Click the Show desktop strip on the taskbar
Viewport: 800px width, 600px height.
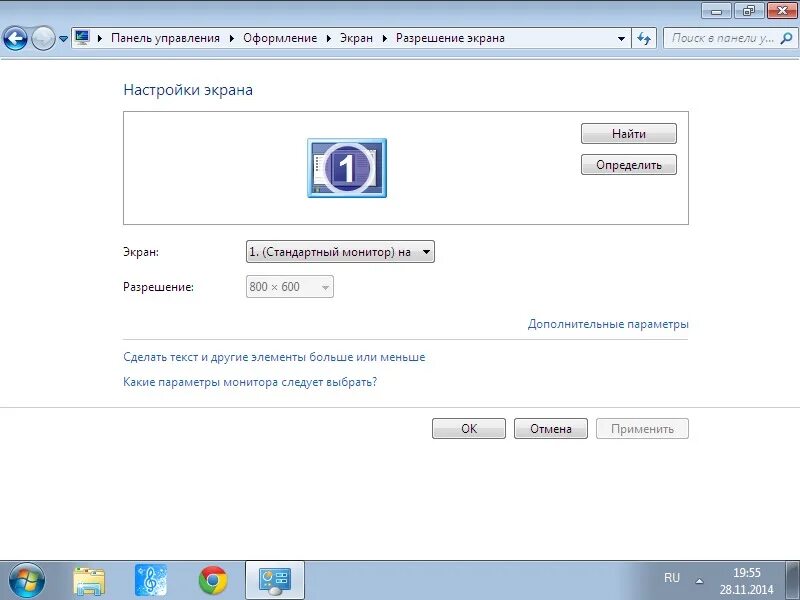[794, 580]
